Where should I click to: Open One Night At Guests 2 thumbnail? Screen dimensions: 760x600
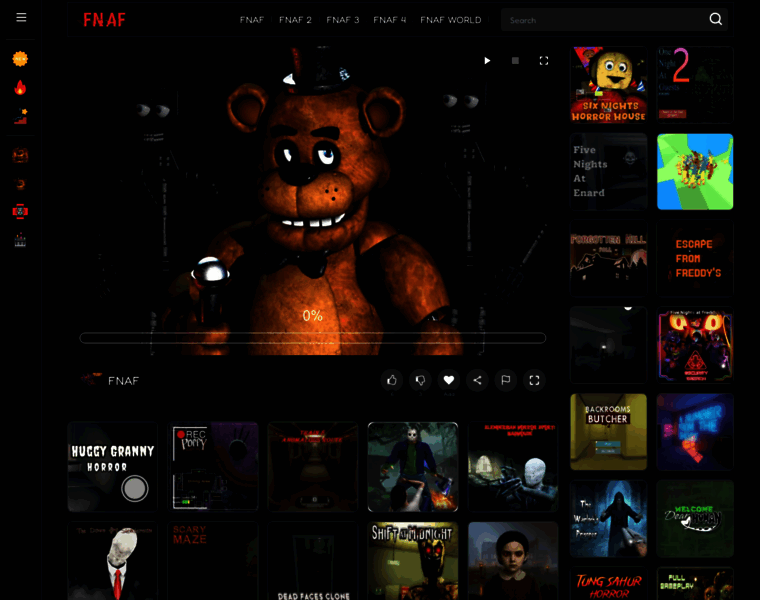[695, 85]
